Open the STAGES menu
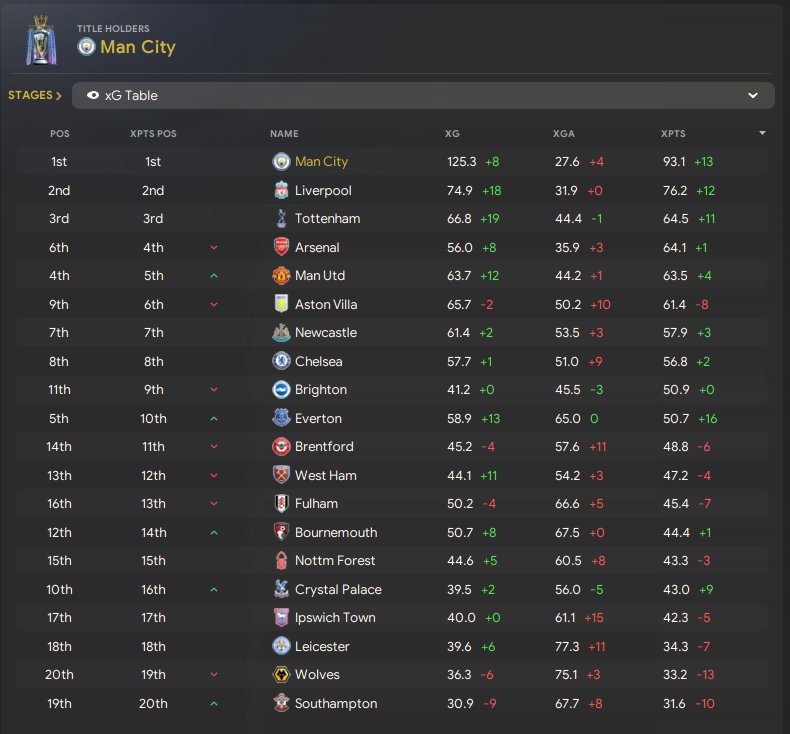 point(35,95)
